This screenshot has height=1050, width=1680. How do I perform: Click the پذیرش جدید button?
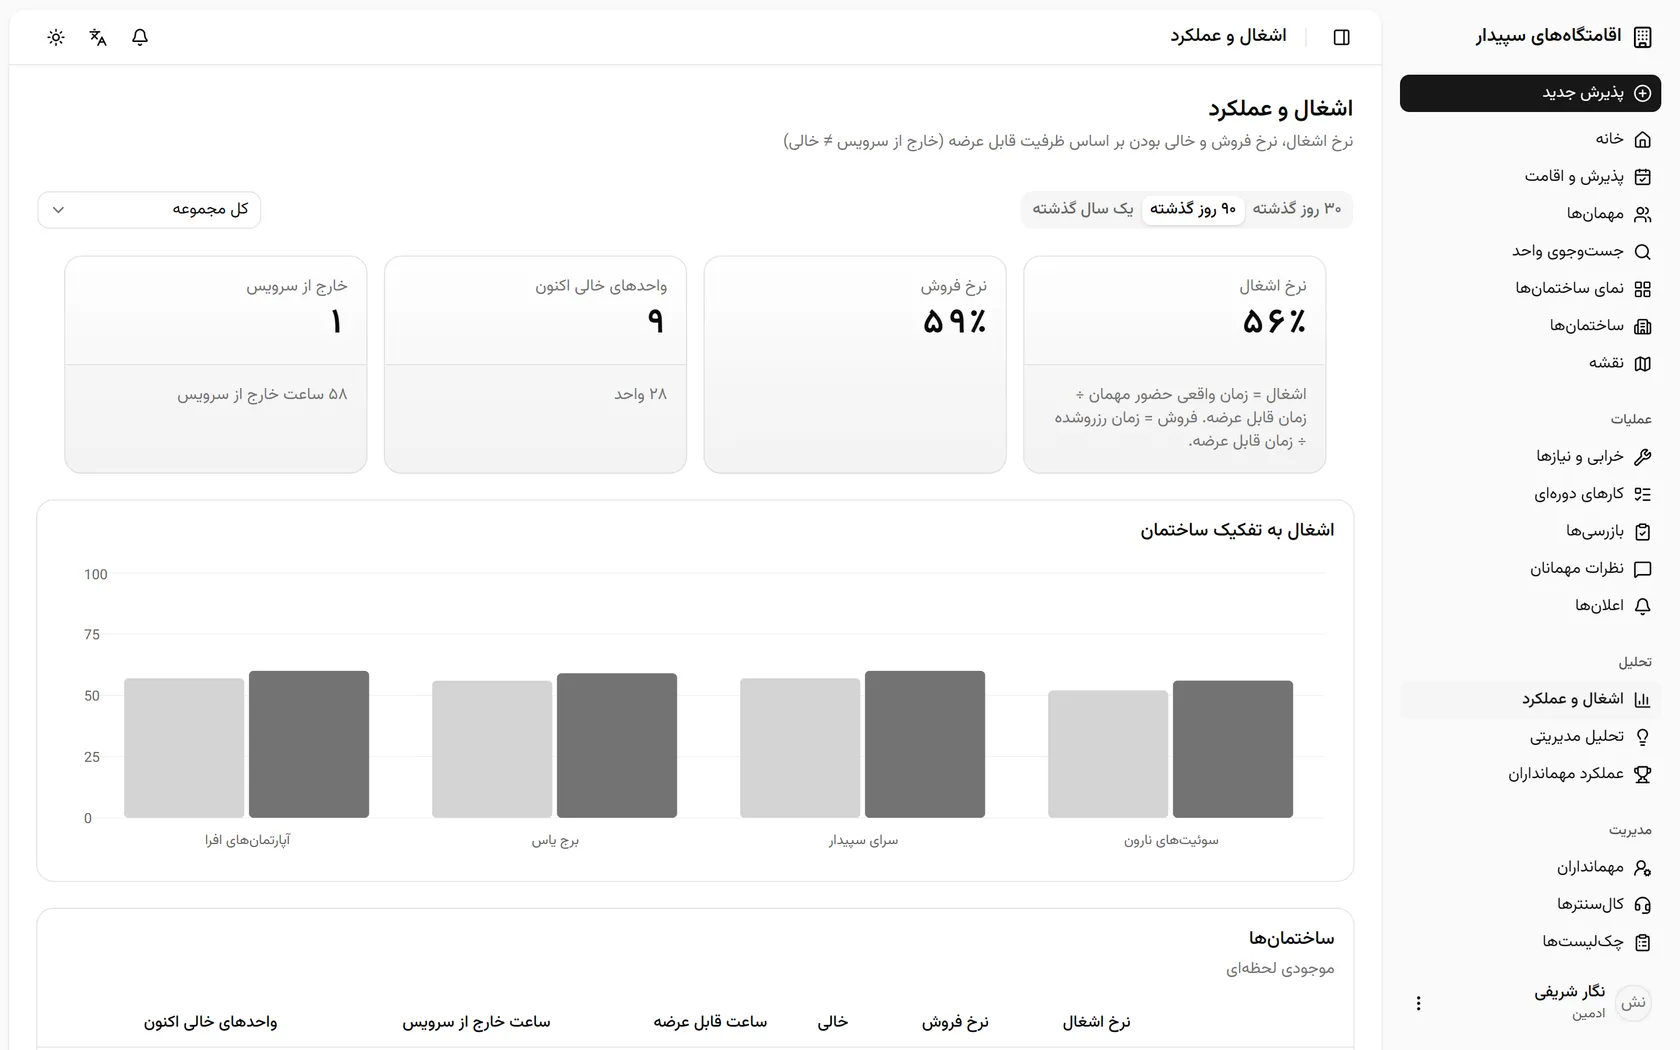coord(1530,93)
